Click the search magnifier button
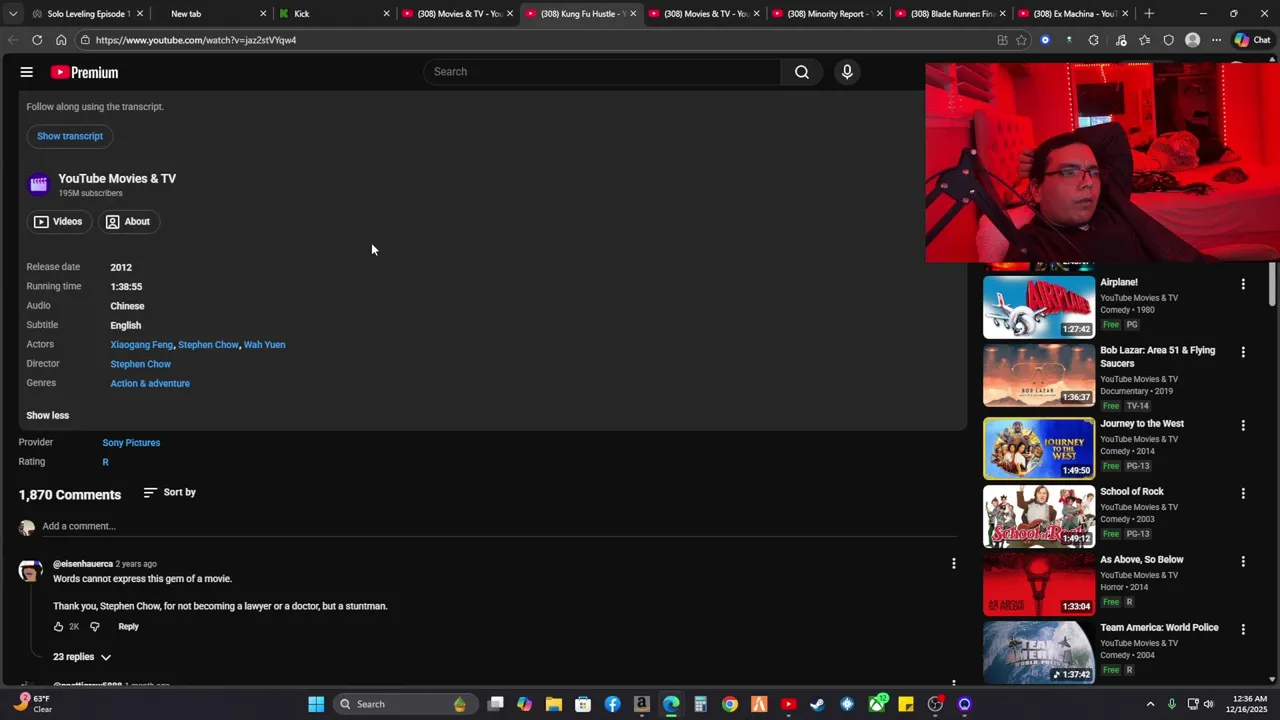The image size is (1280, 720). coord(802,72)
